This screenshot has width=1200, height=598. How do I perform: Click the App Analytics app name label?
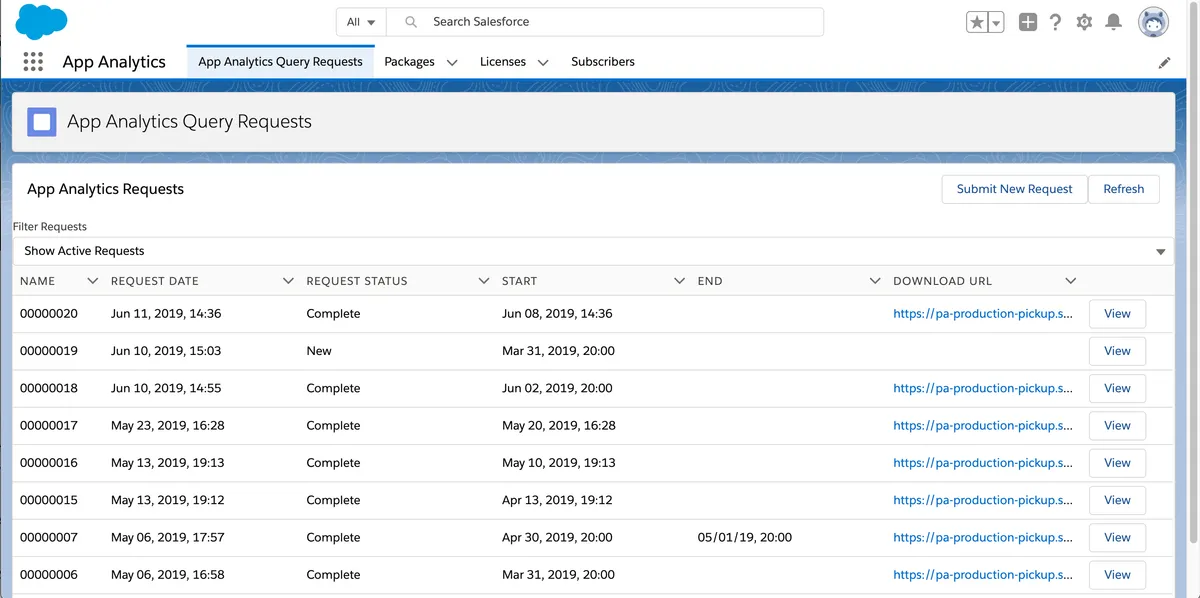coord(114,62)
